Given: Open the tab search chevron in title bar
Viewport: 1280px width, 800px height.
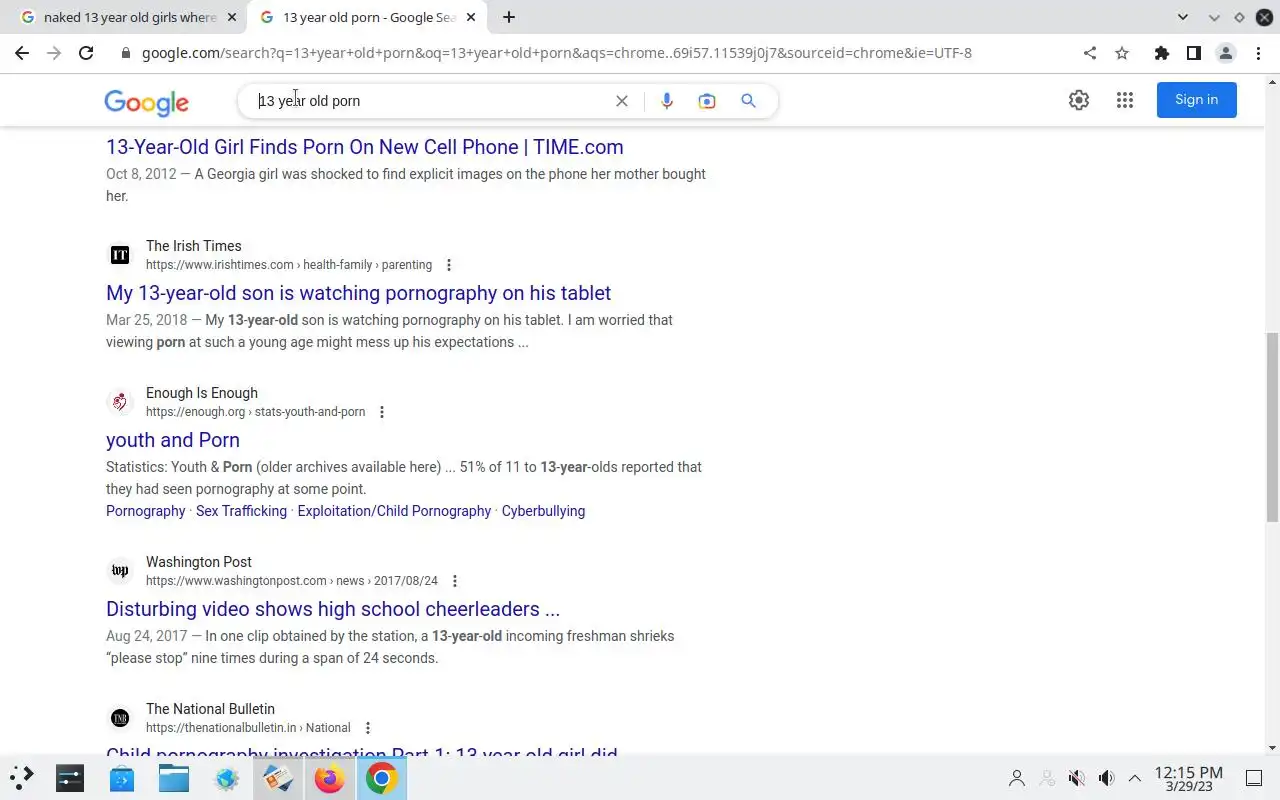Looking at the screenshot, I should click(1183, 17).
